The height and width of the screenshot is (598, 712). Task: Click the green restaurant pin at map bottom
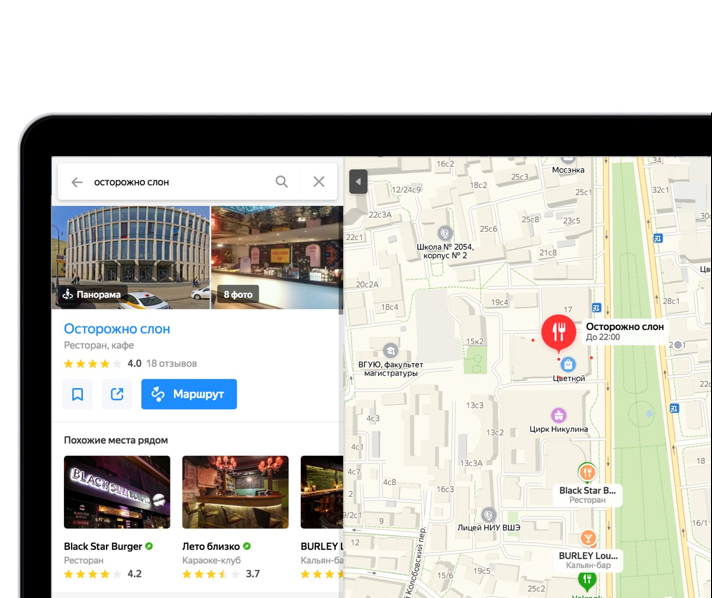click(587, 580)
